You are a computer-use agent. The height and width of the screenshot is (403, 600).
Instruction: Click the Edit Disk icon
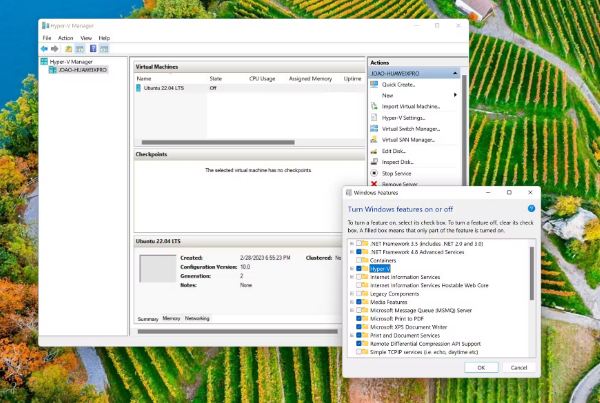374,151
